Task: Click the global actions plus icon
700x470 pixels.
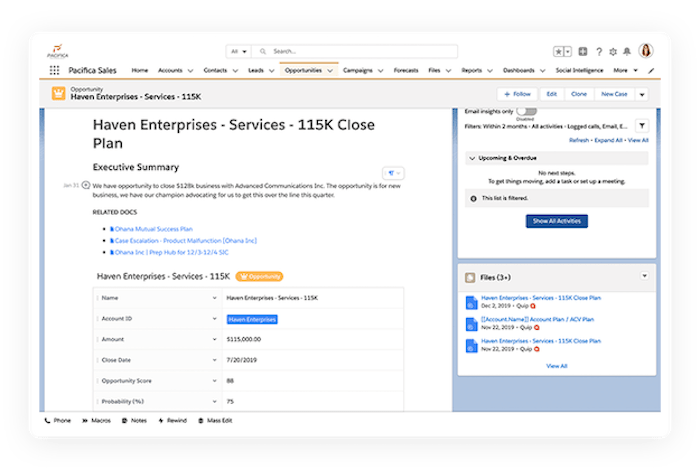Action: pyautogui.click(x=583, y=51)
